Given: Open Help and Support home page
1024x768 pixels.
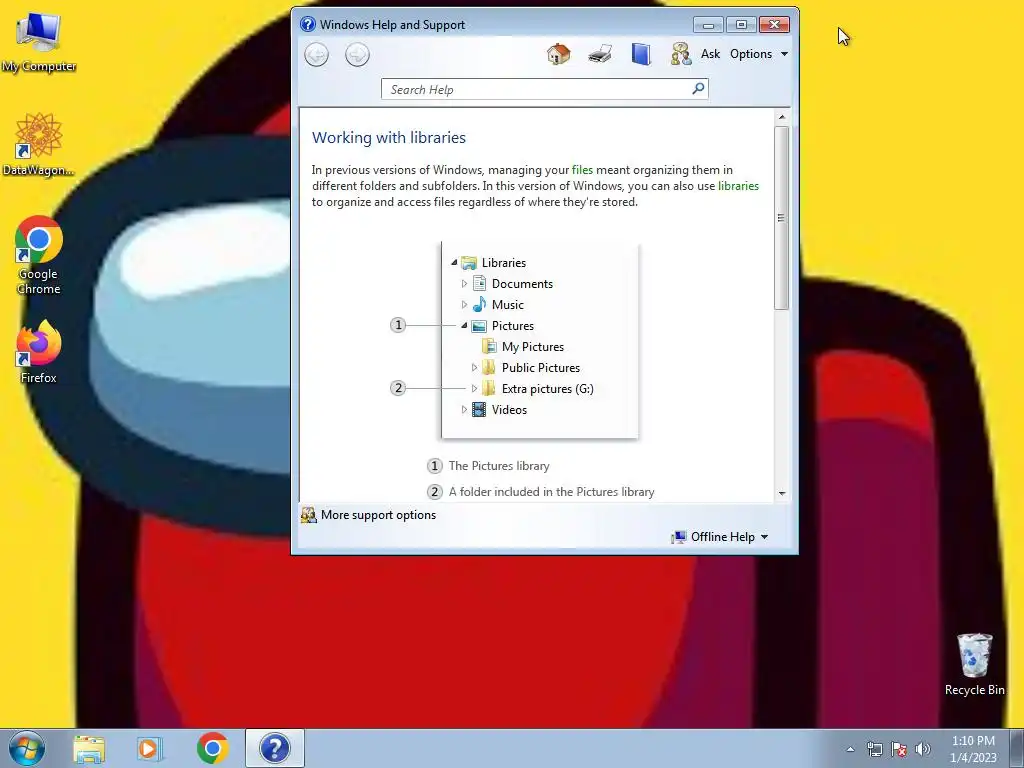Looking at the screenshot, I should coord(558,54).
